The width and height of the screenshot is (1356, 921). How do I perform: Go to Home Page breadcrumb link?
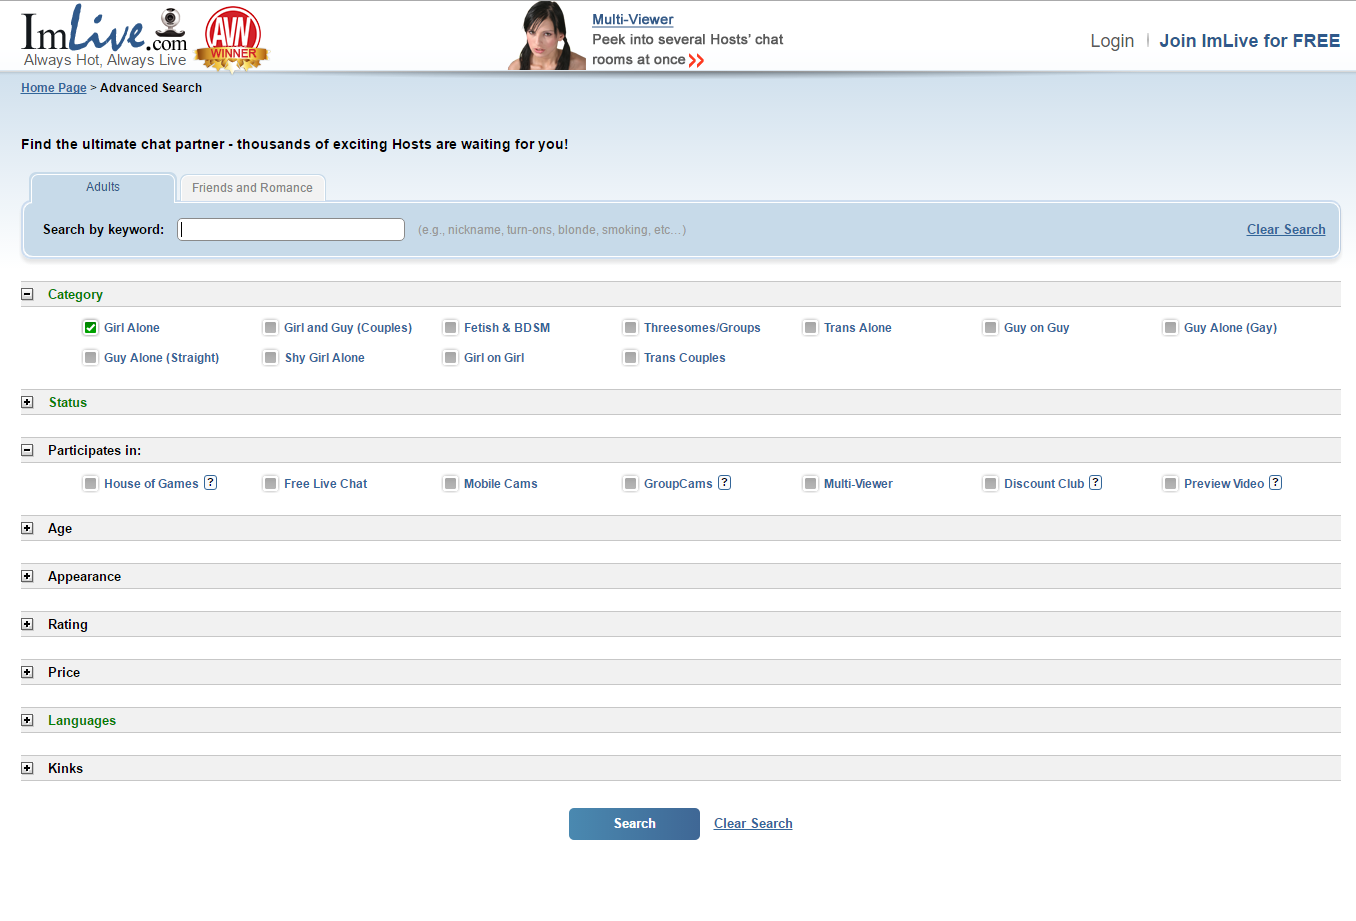tap(54, 88)
